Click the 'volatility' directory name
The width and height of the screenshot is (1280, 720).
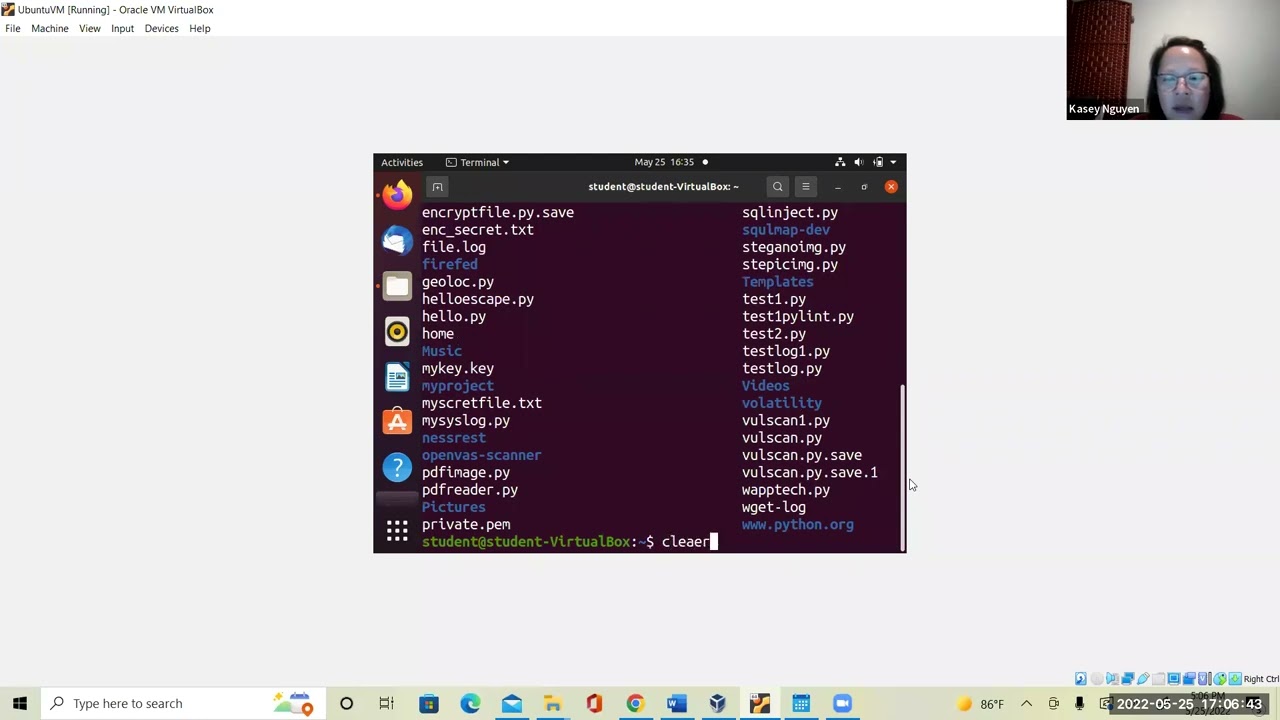(x=782, y=403)
